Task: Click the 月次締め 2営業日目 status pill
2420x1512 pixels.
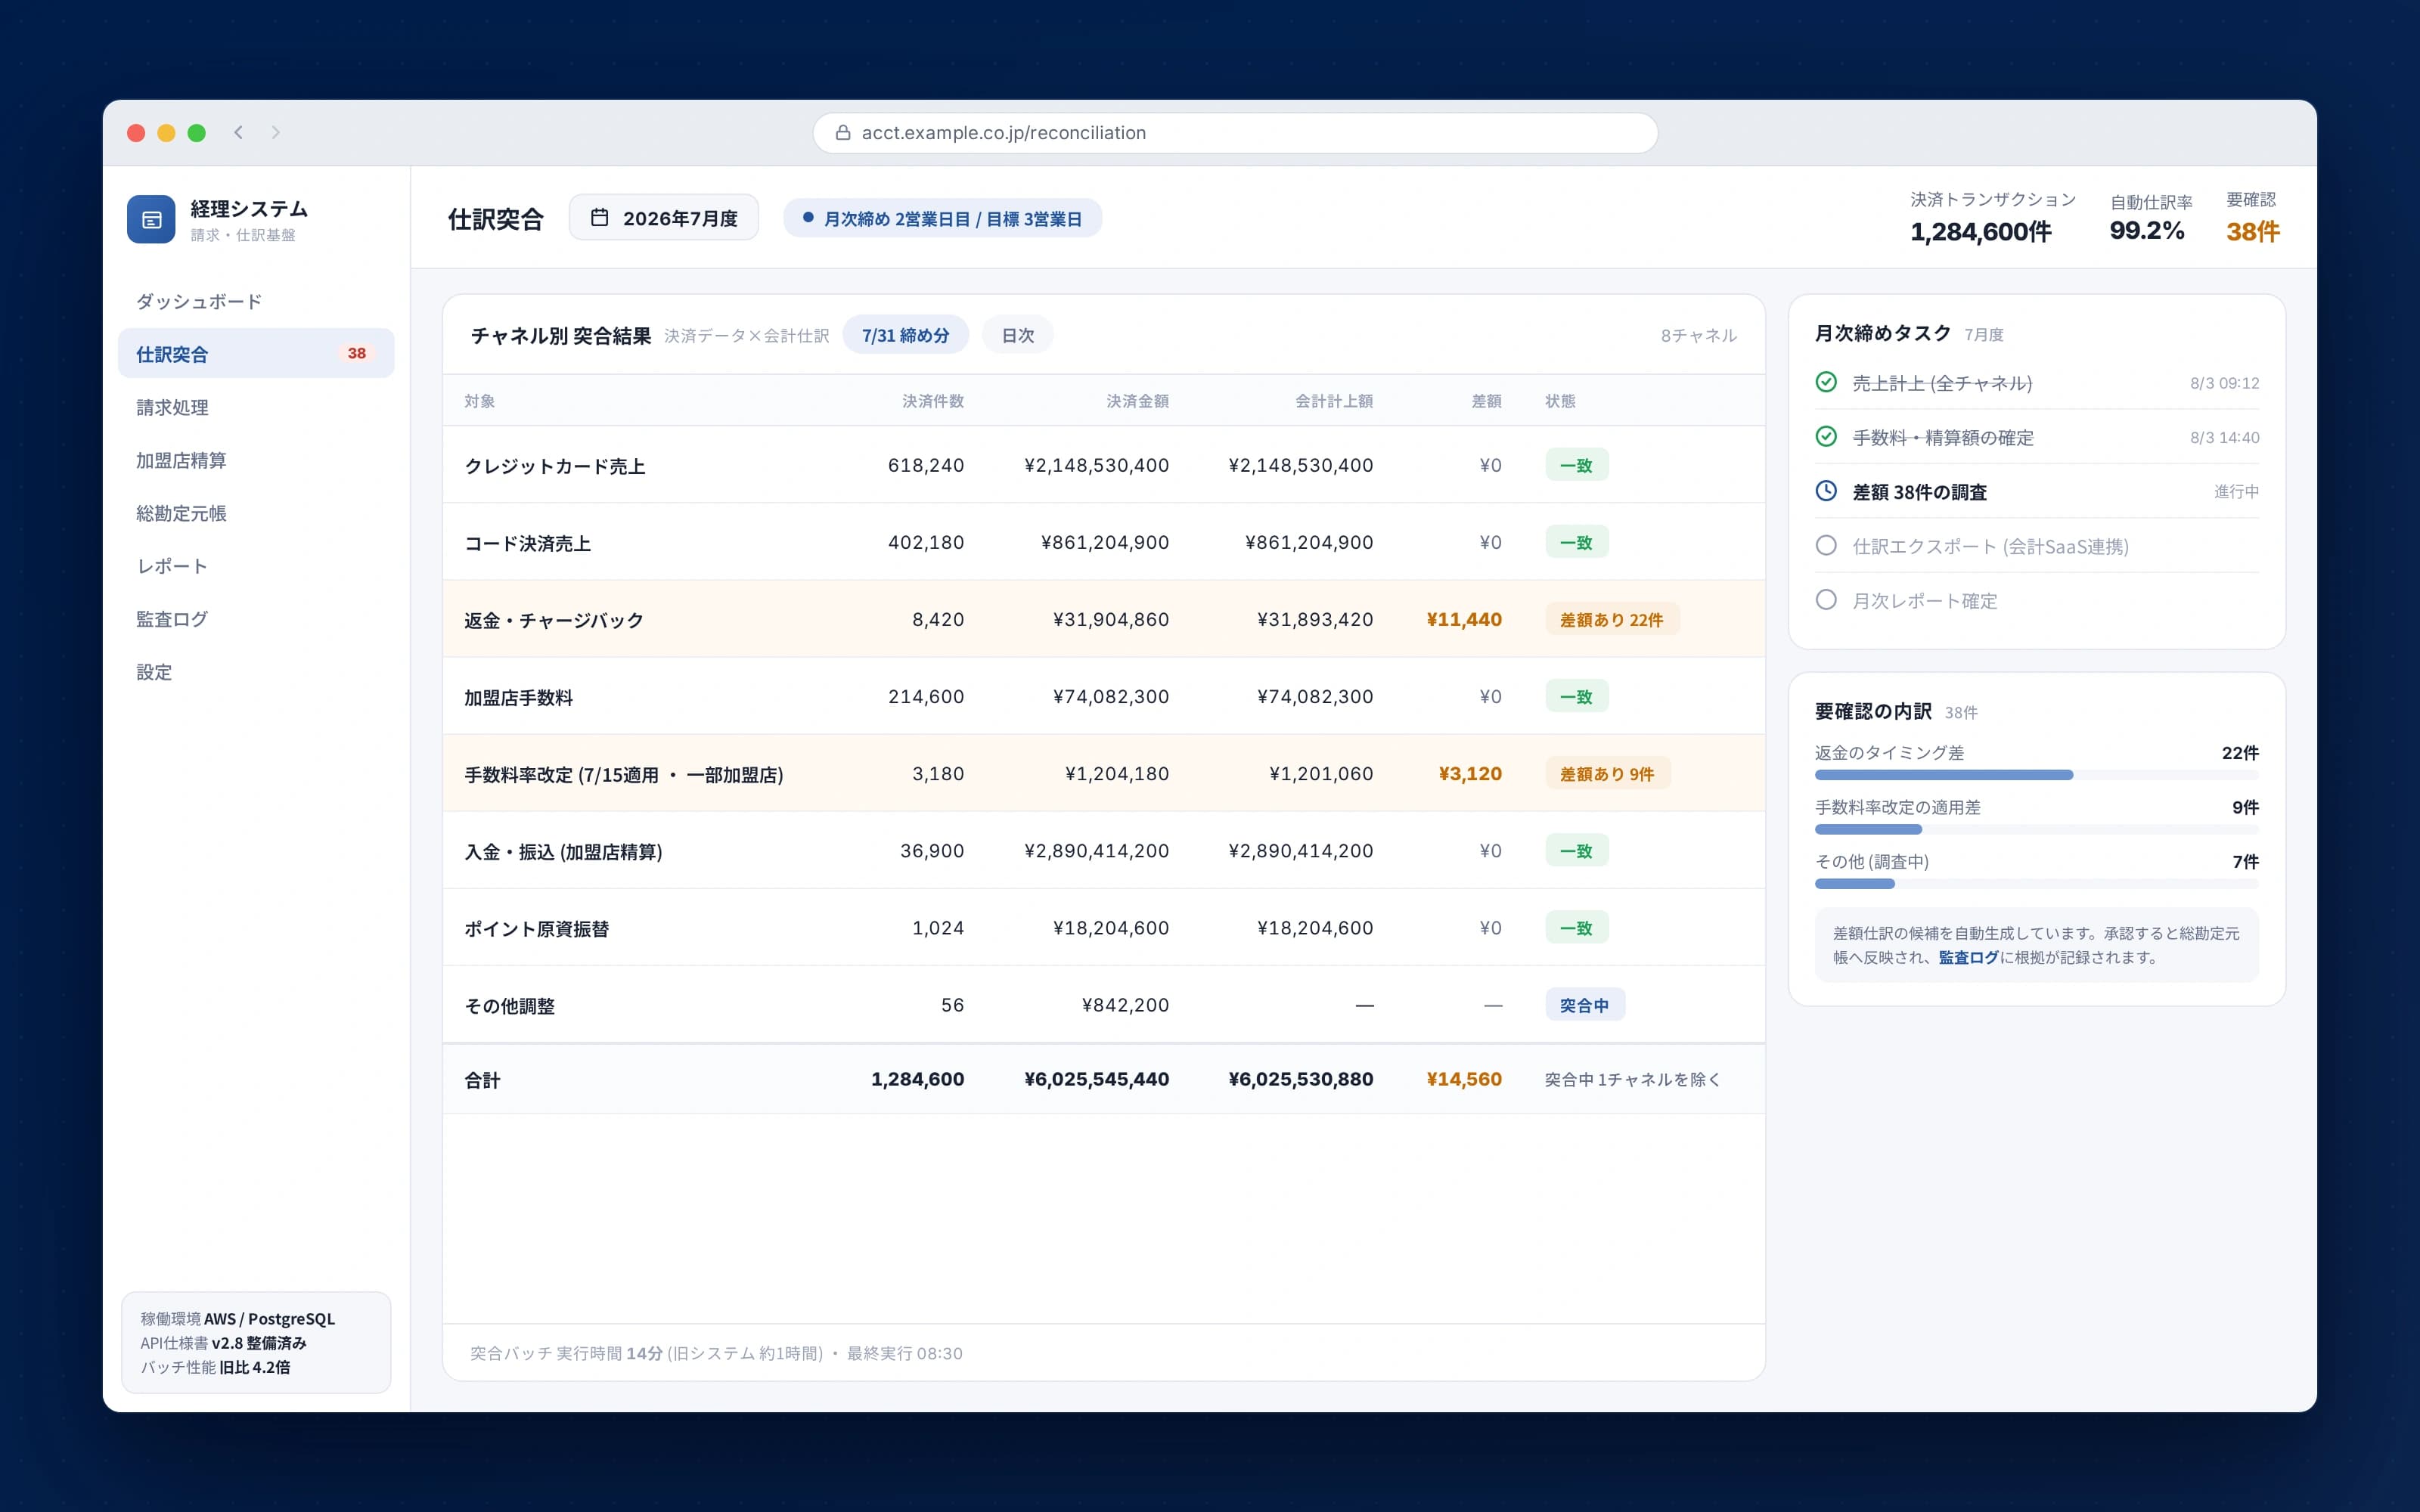Action: [942, 218]
